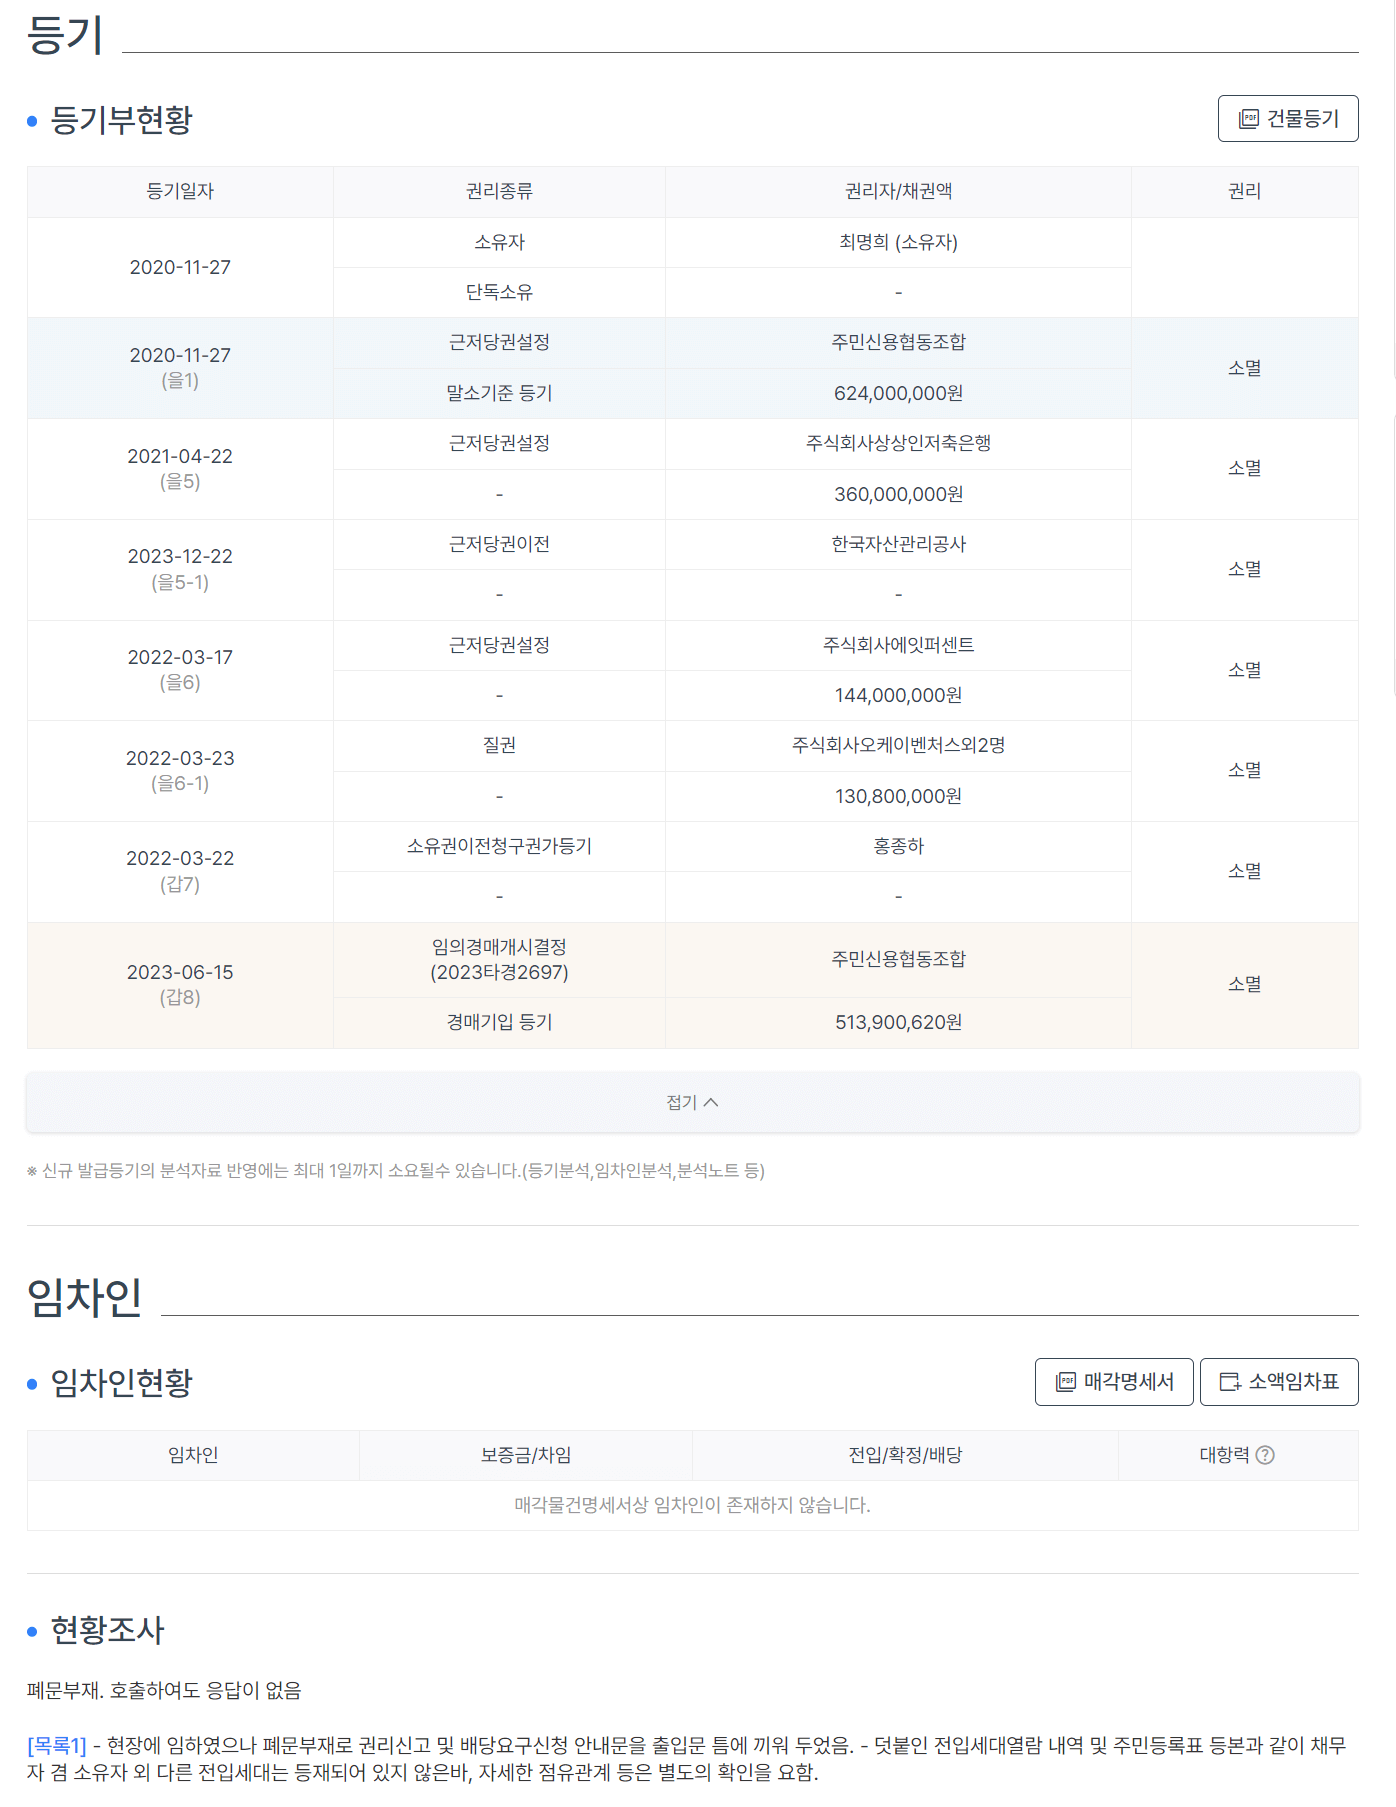Click the 임의경매개시결정 (2023타경2697) cell
Image resolution: width=1396 pixels, height=1807 pixels.
tap(499, 960)
